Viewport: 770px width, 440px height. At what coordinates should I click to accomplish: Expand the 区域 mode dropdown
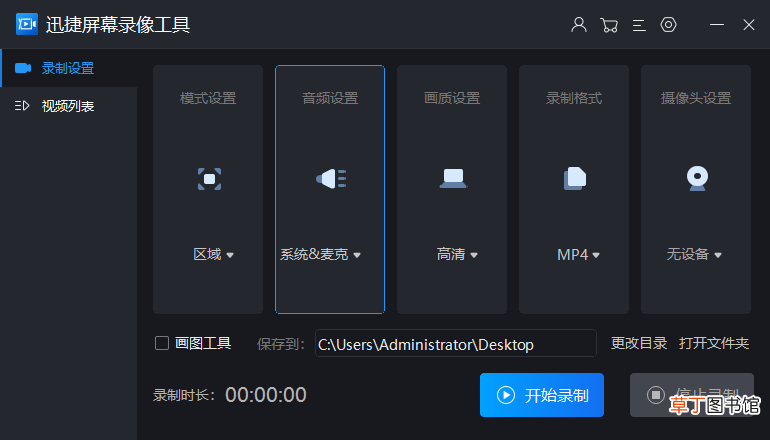click(213, 254)
